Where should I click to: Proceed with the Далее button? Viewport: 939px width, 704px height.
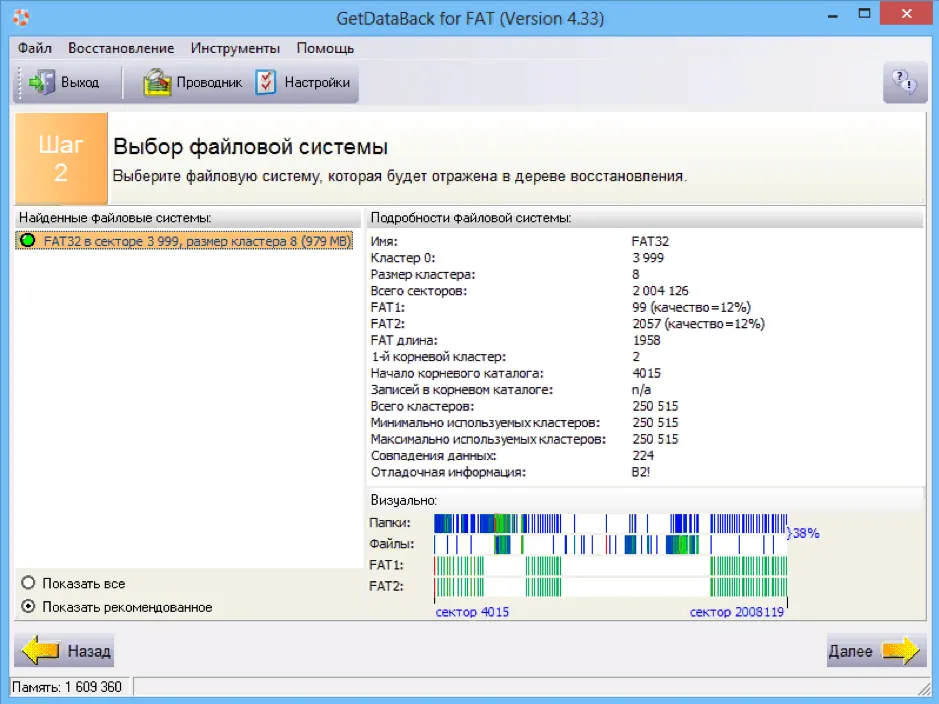click(876, 650)
